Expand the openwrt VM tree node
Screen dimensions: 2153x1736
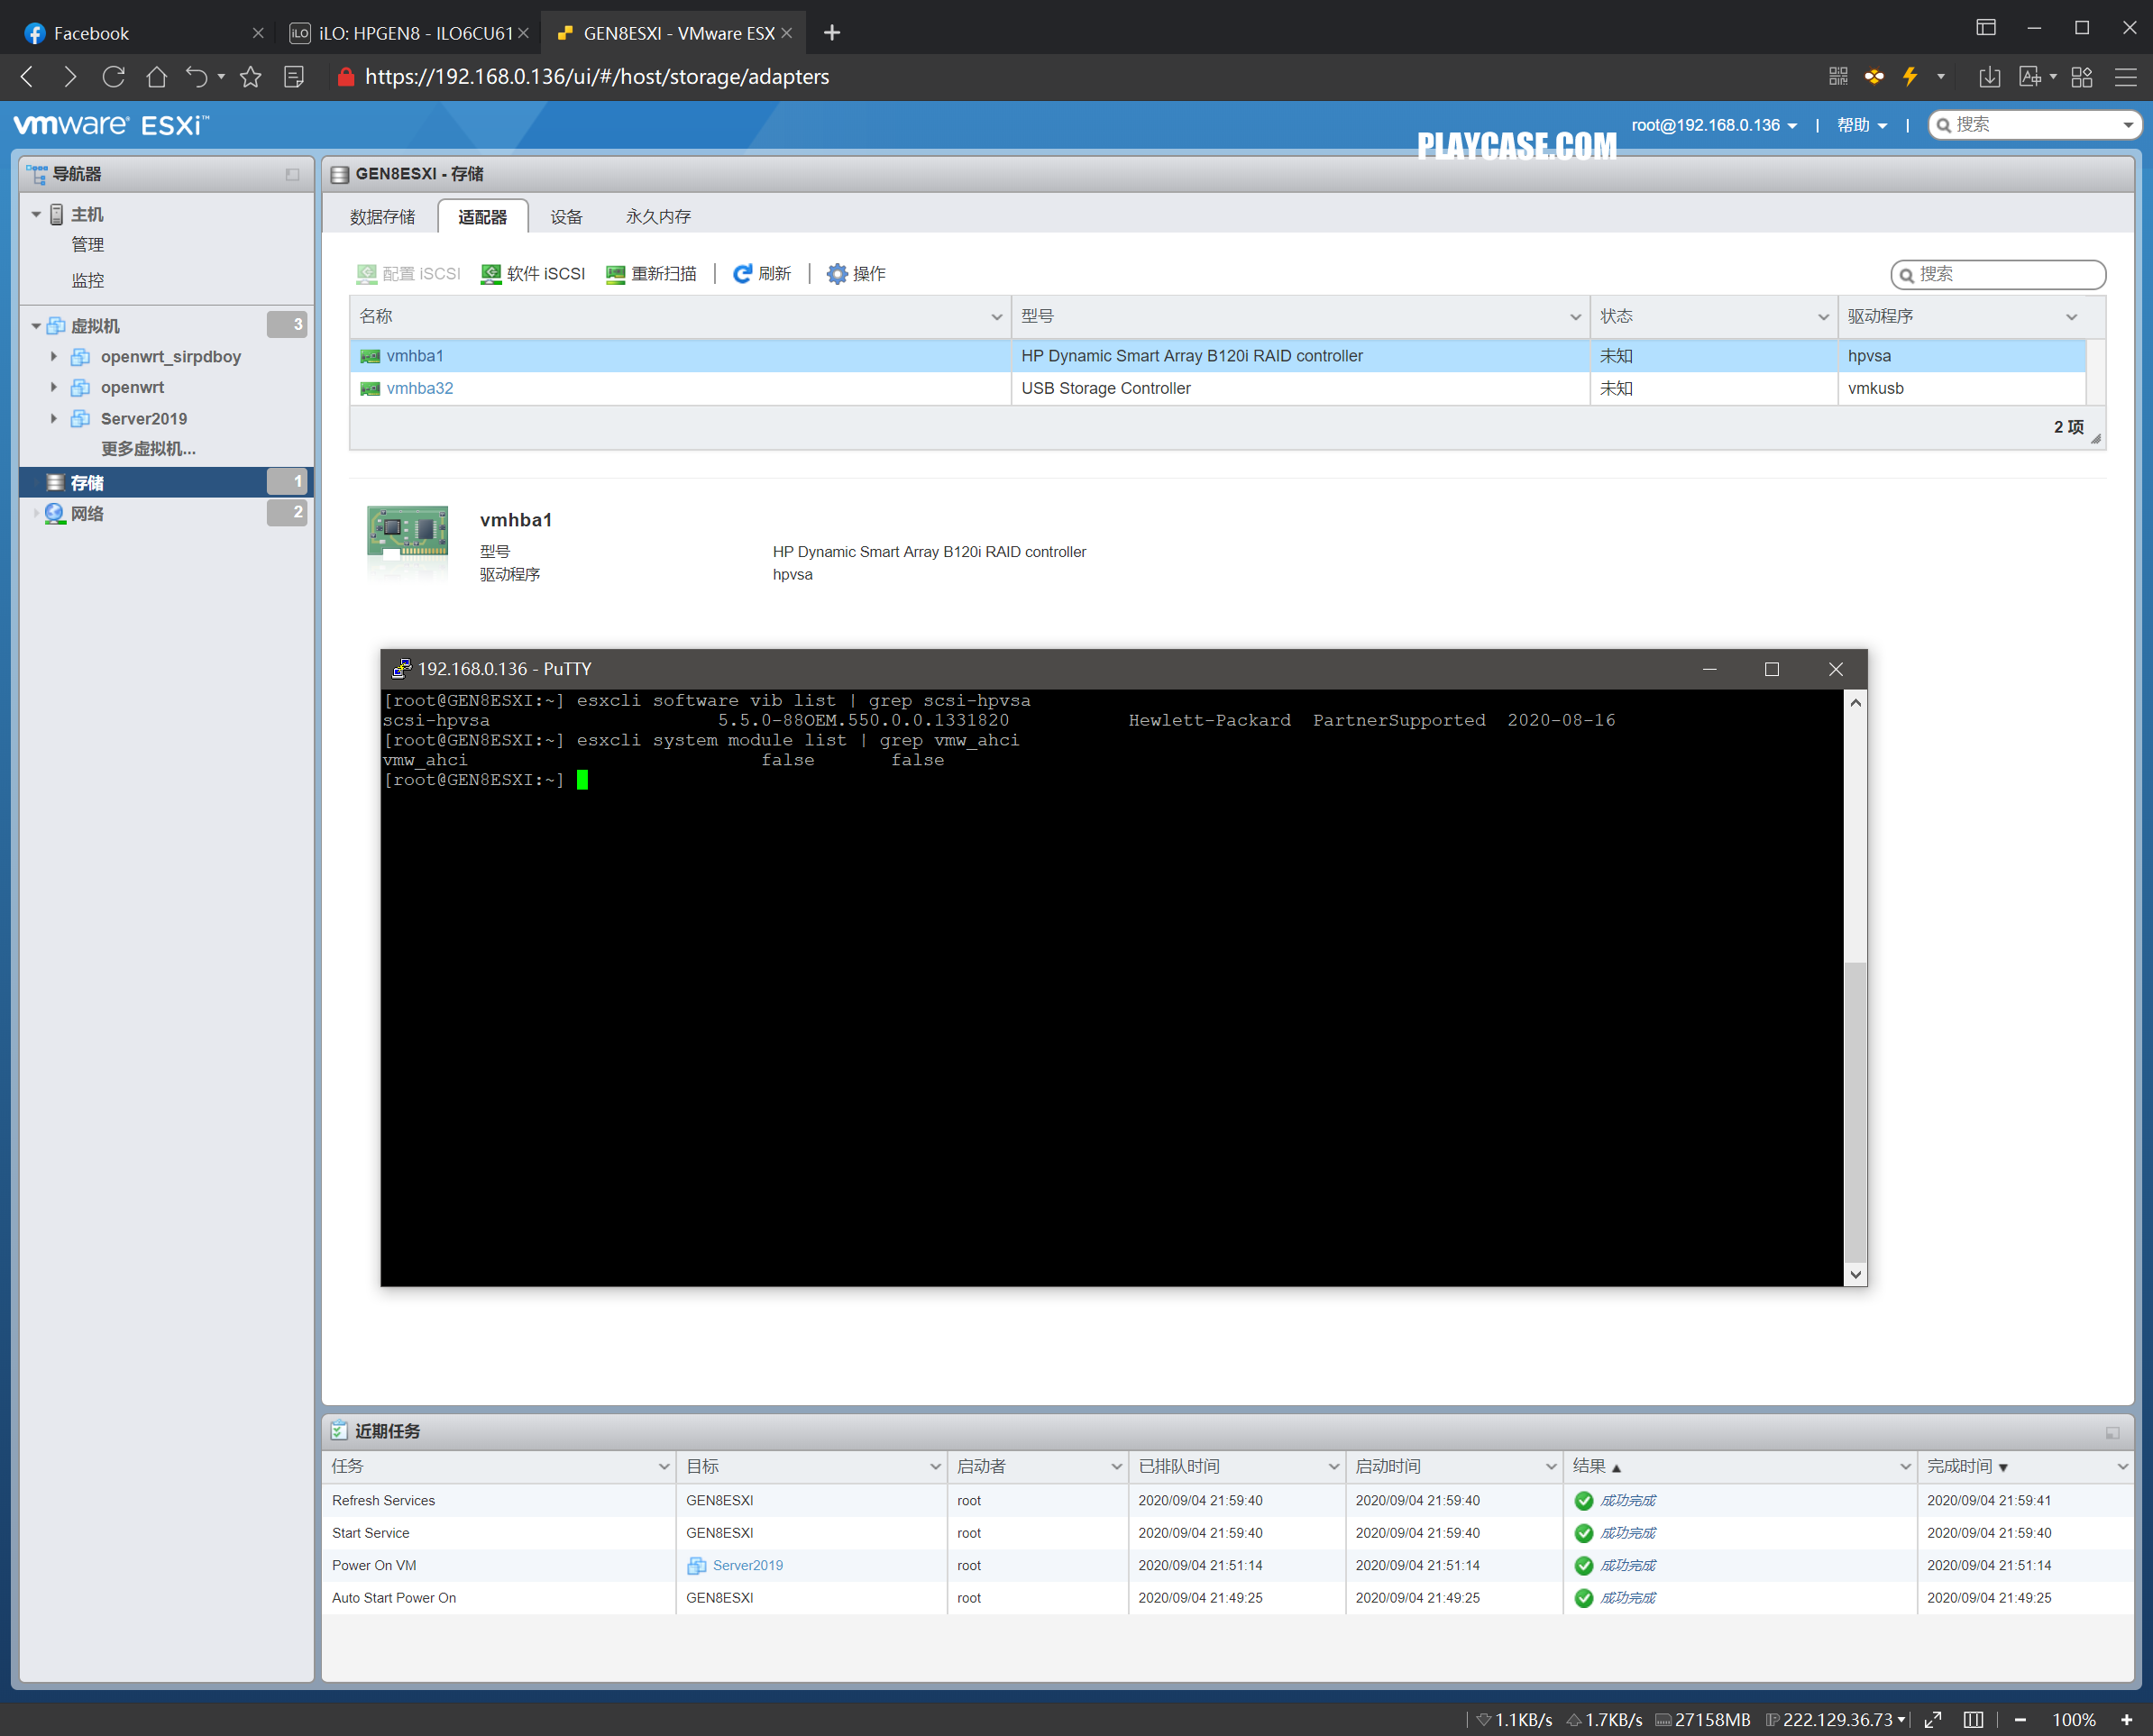point(54,387)
